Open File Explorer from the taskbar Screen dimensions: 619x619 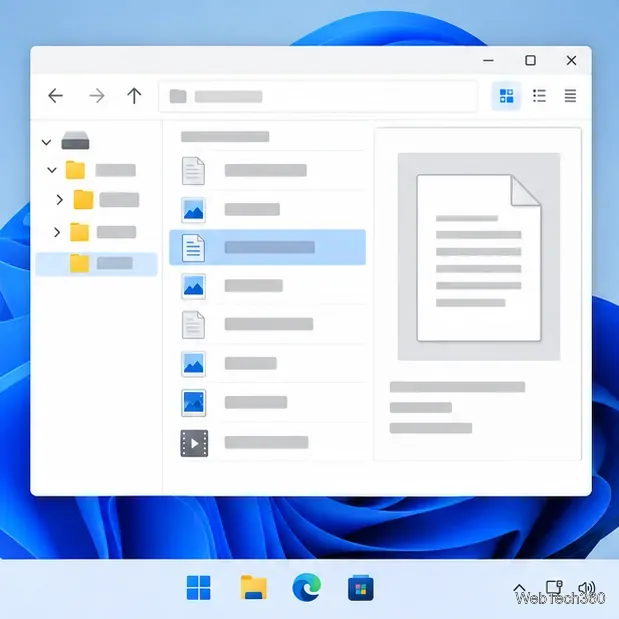pos(253,587)
